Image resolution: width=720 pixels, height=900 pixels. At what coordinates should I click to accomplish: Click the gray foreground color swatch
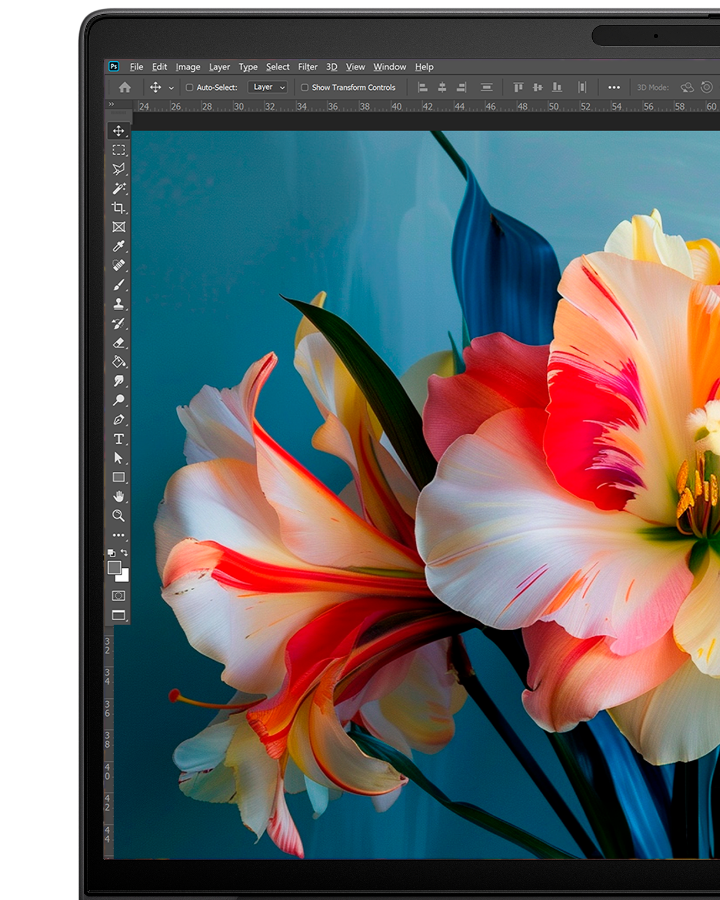(114, 567)
